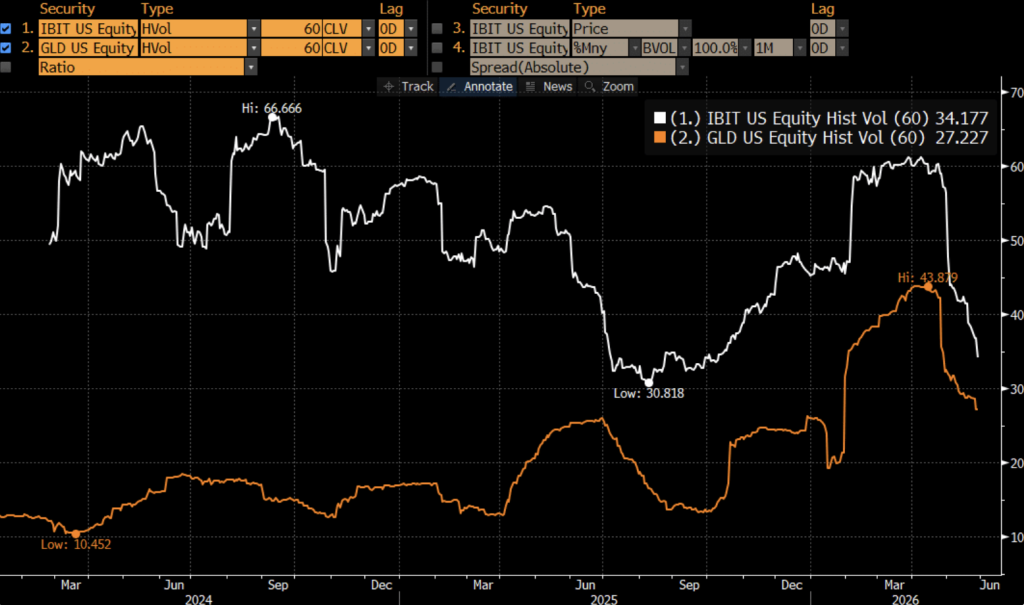Enable series 3 IBIT Price checkbox

438,29
